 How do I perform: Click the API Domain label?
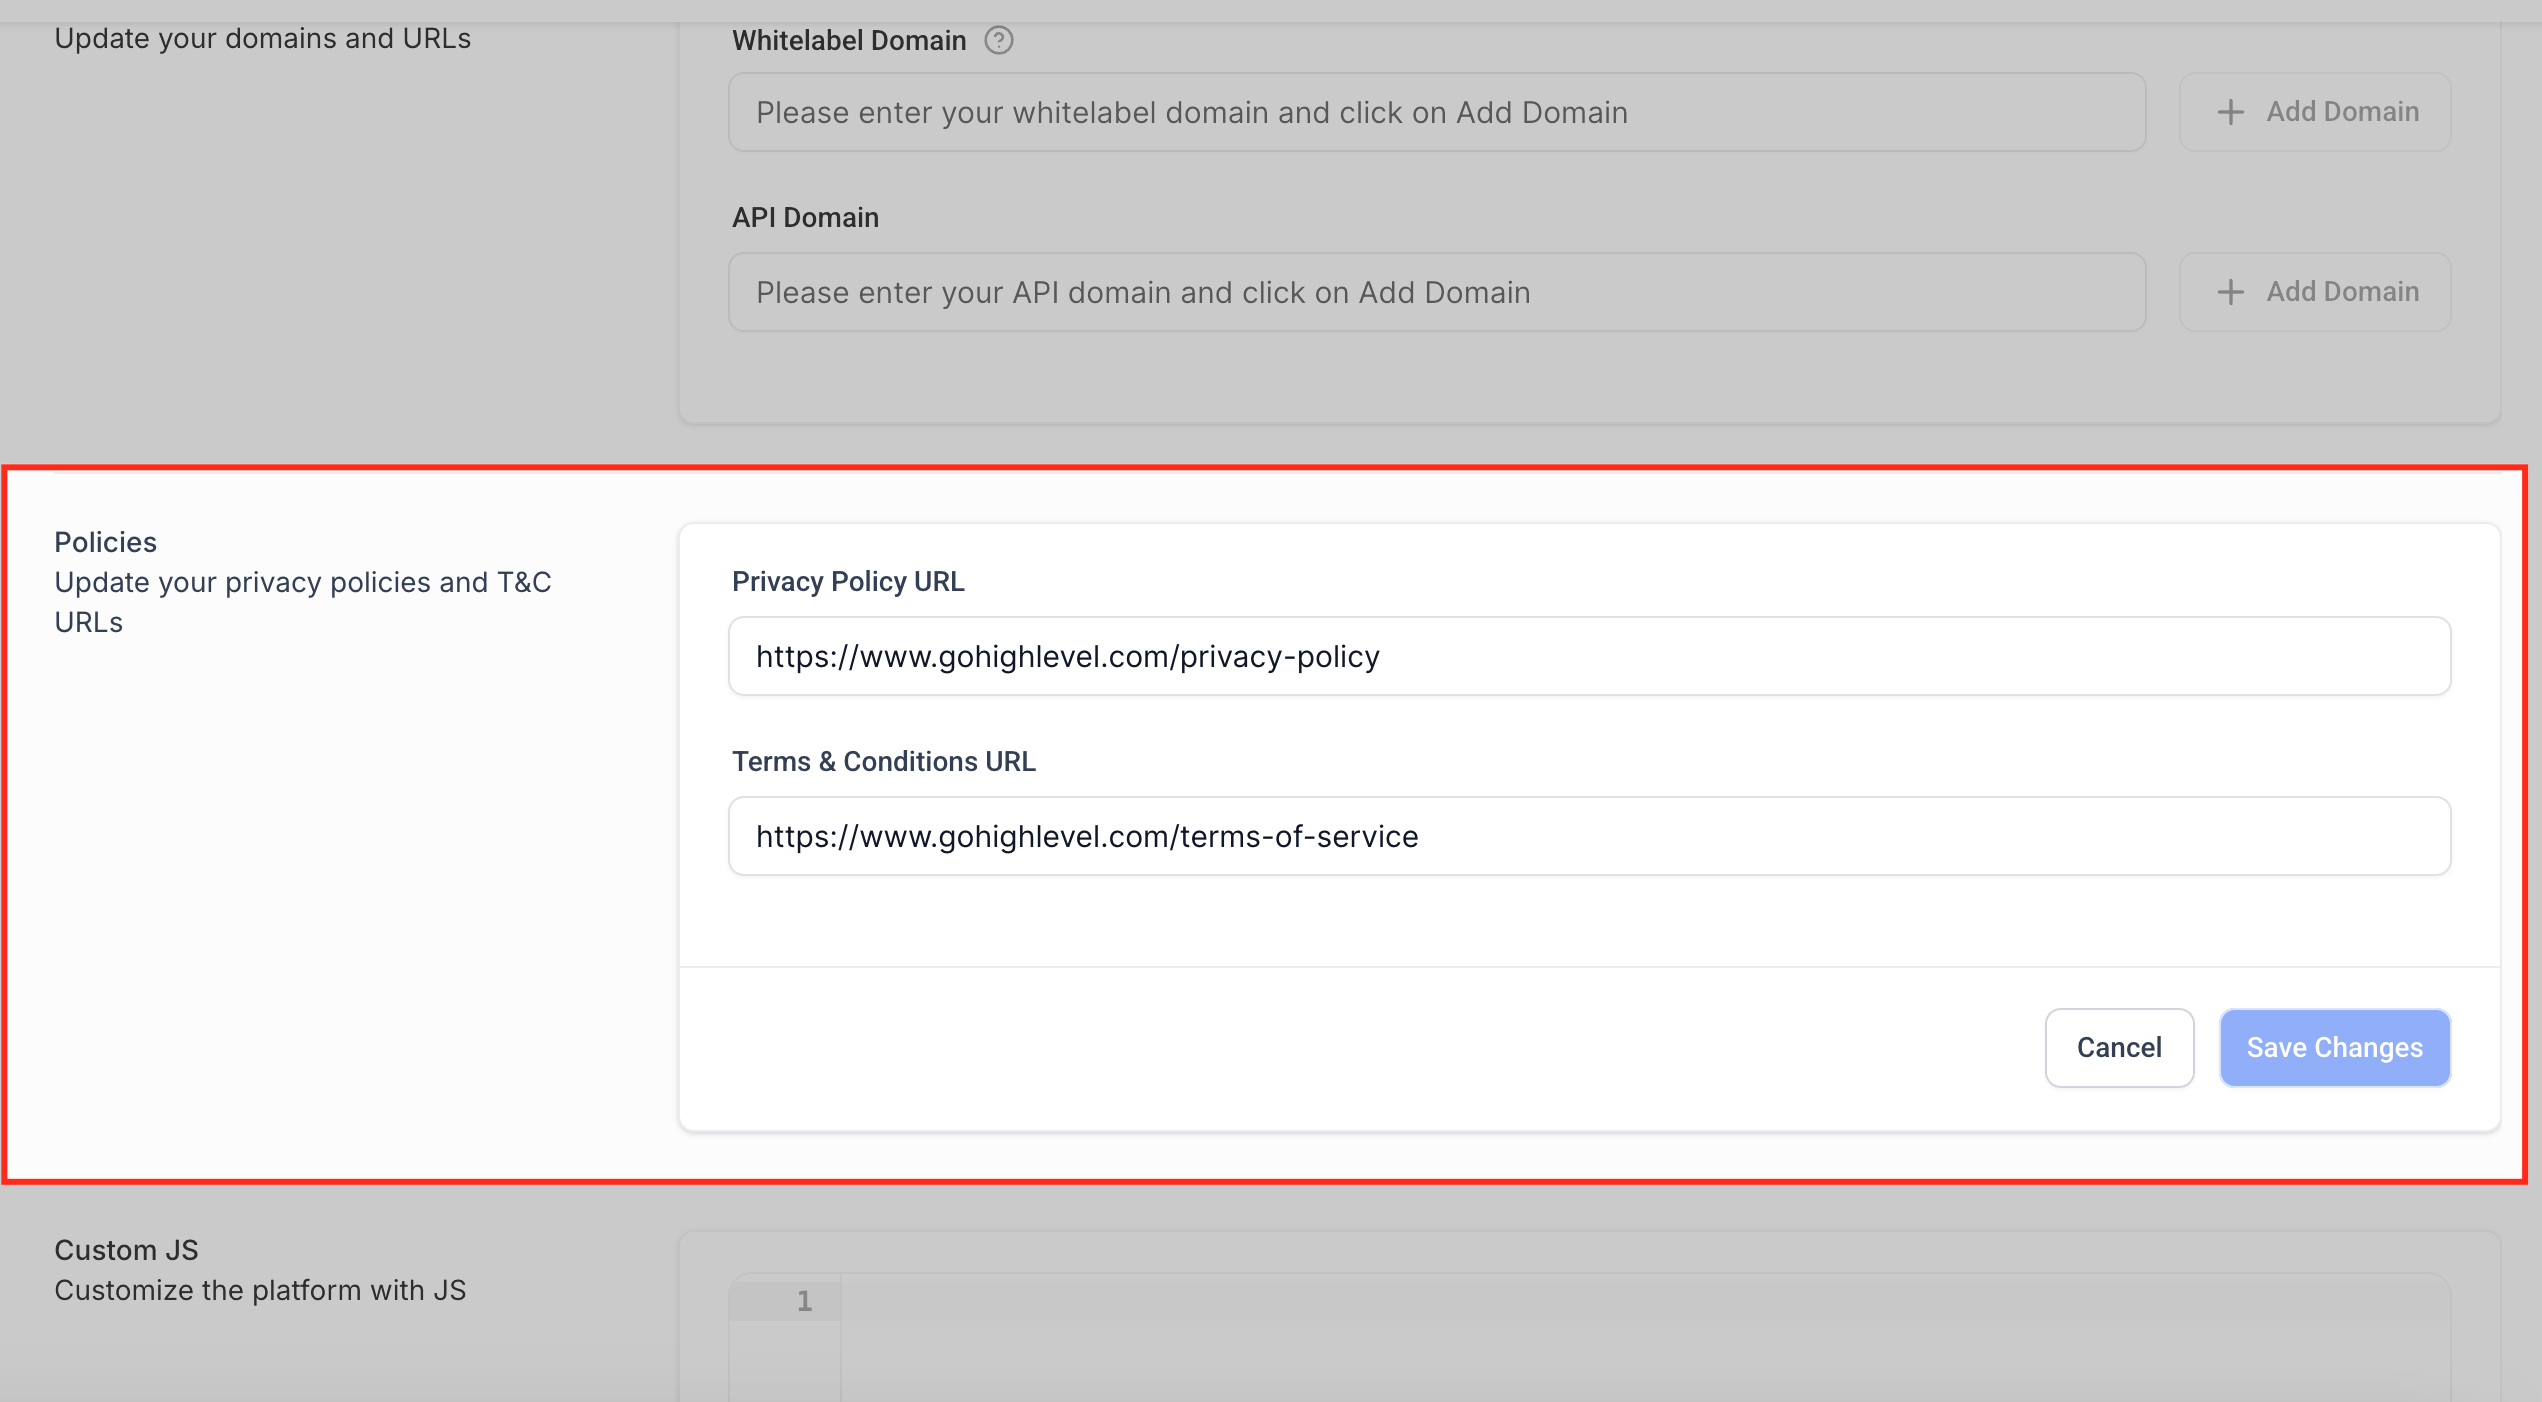pyautogui.click(x=805, y=216)
